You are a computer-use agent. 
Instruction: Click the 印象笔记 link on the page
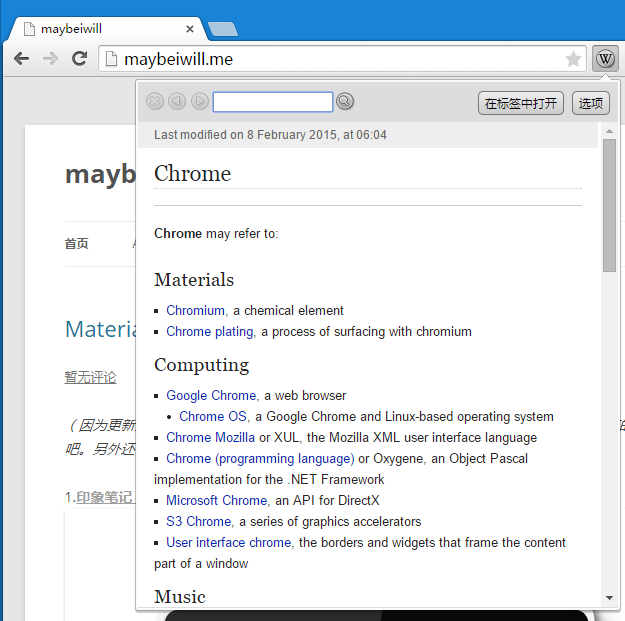pyautogui.click(x=104, y=497)
